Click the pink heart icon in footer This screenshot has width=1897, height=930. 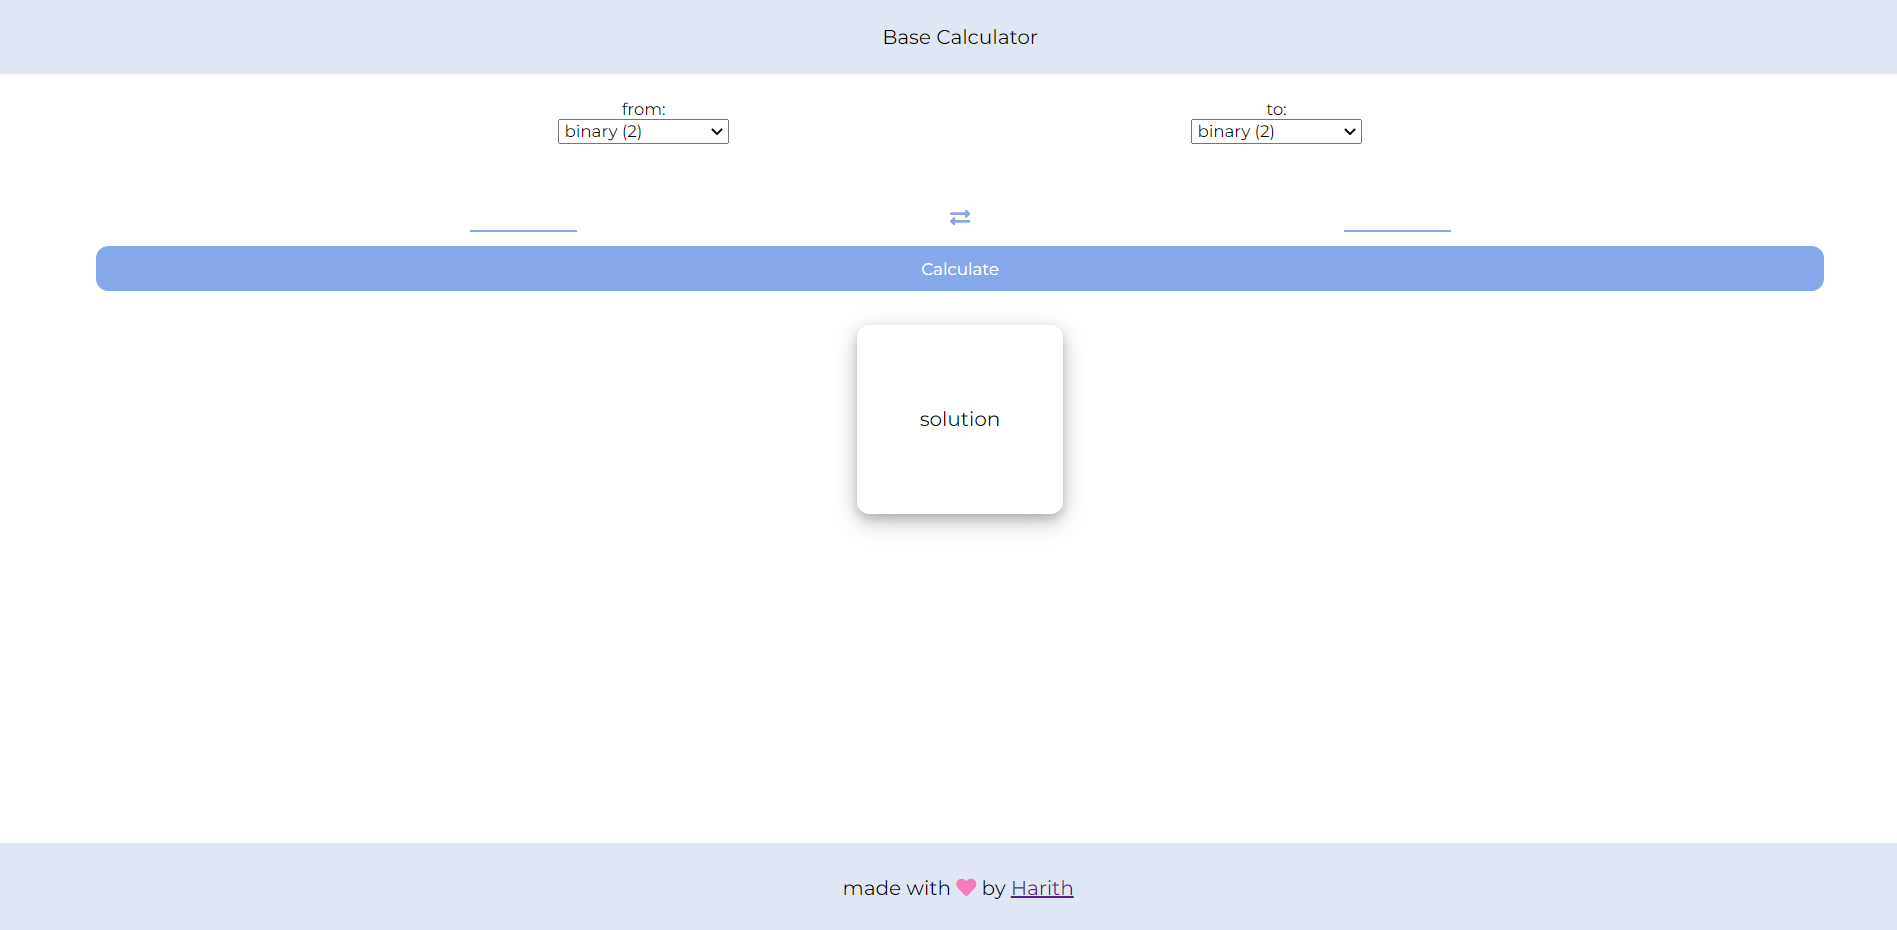point(966,887)
